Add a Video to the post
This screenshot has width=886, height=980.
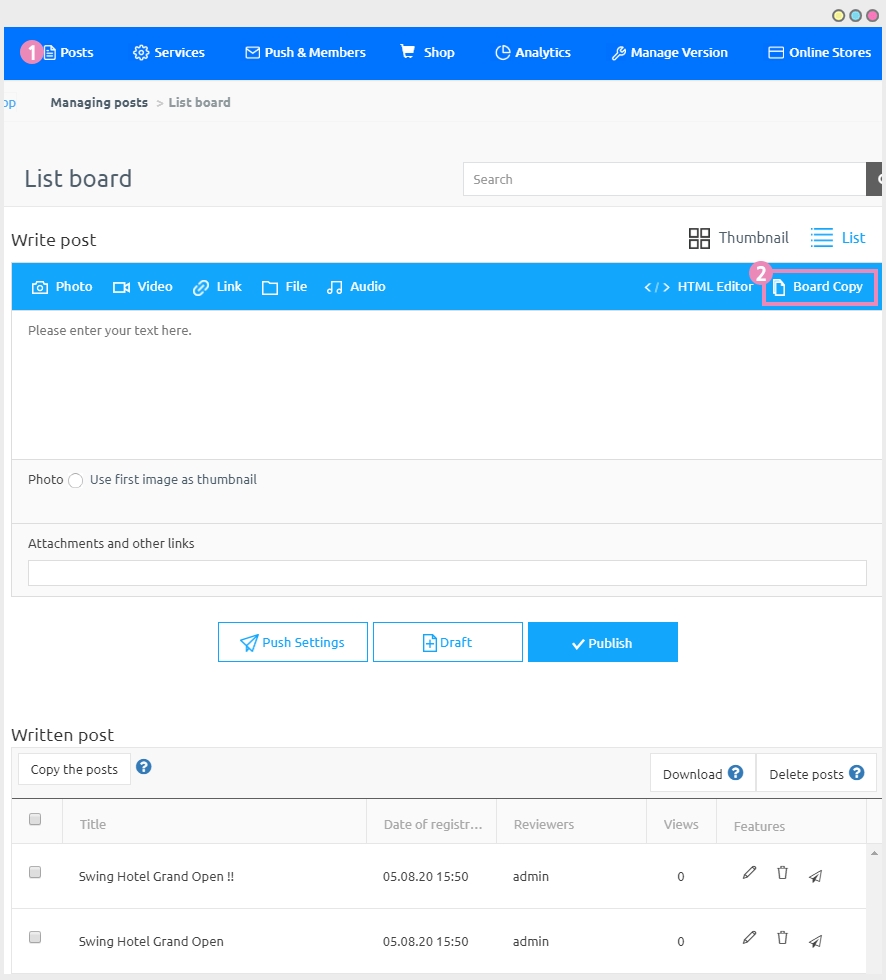142,287
